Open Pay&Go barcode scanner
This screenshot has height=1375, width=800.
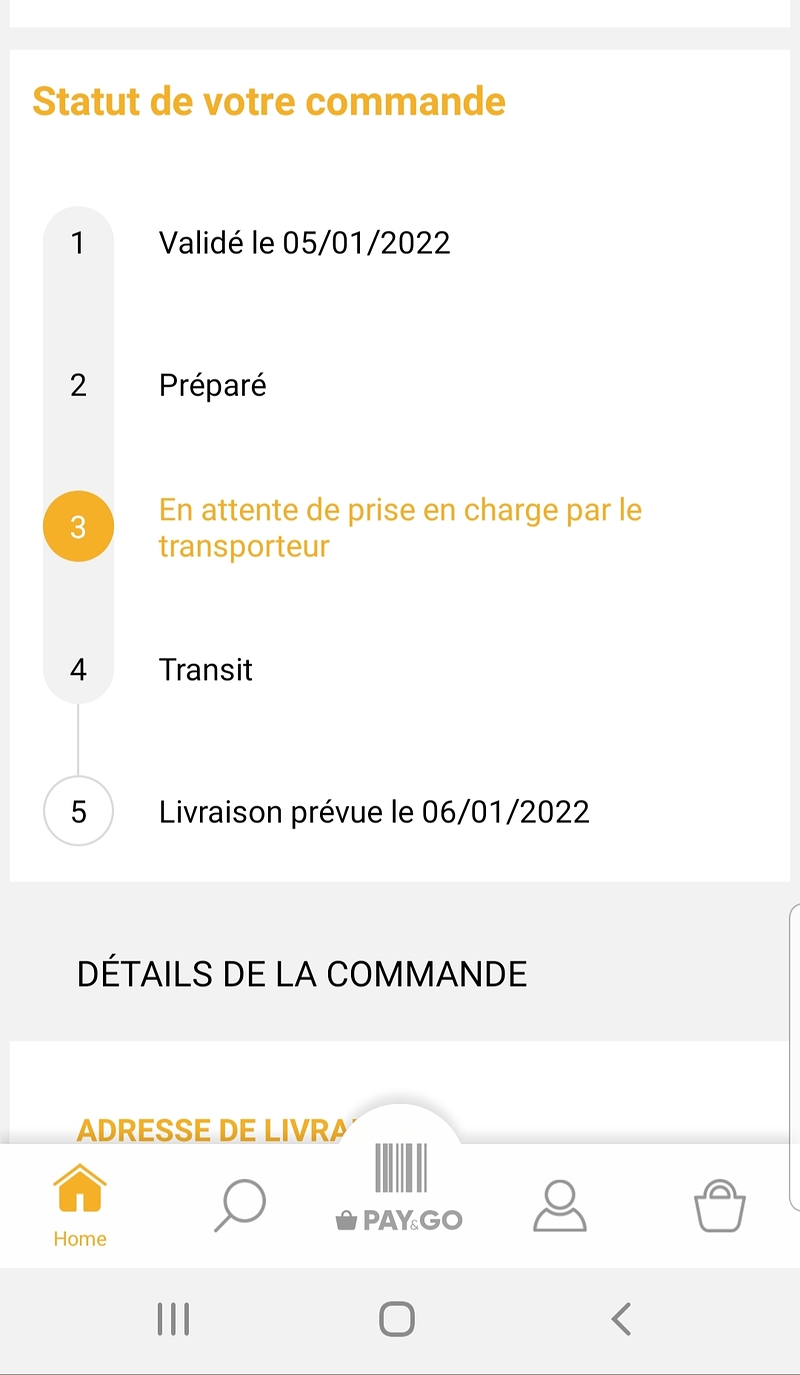click(x=400, y=1188)
